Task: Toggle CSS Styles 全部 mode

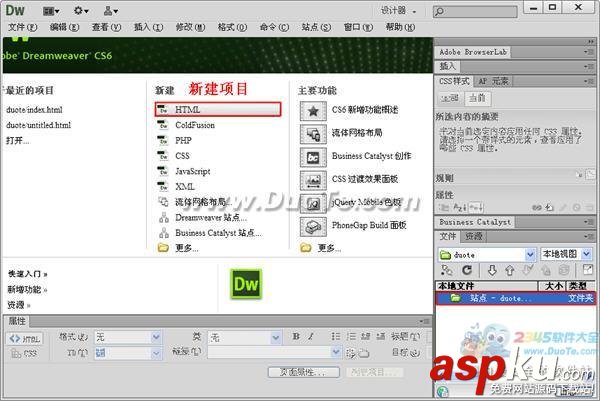Action: point(449,98)
